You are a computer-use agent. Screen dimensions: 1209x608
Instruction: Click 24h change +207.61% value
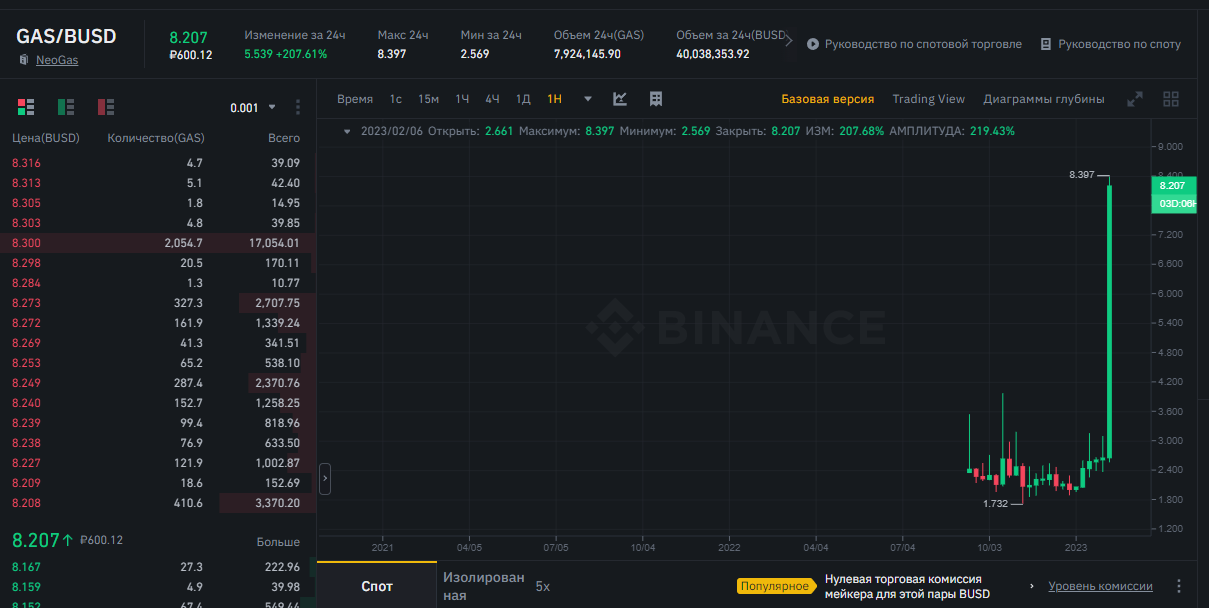pos(304,54)
